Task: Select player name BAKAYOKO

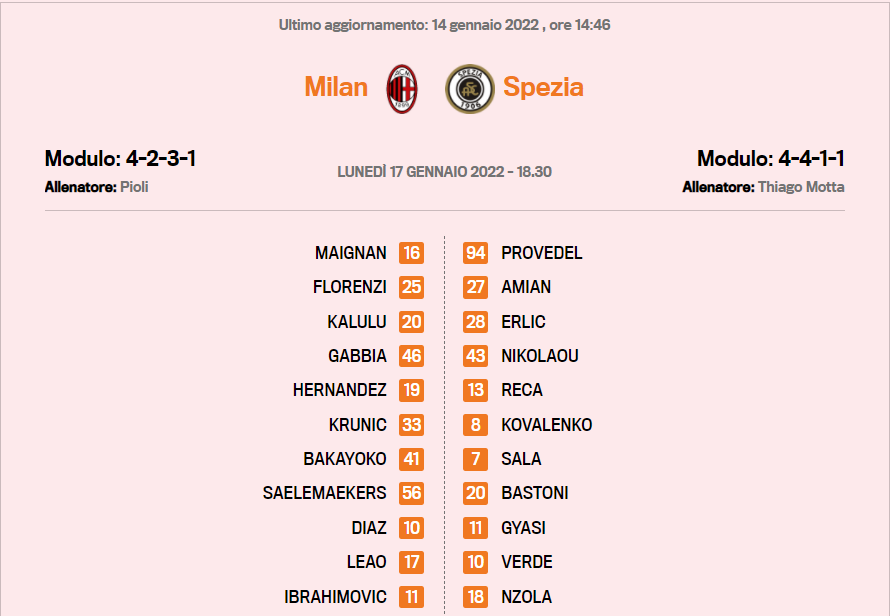Action: coord(345,459)
